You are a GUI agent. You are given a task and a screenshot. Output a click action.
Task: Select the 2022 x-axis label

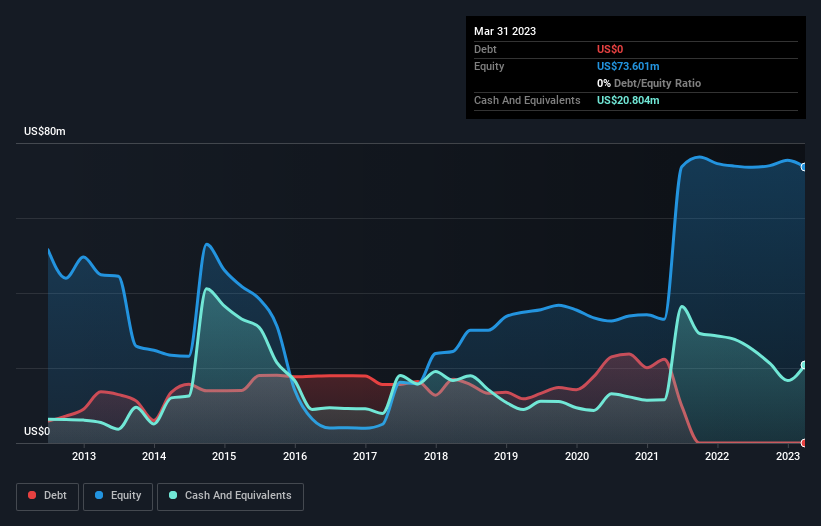point(717,456)
